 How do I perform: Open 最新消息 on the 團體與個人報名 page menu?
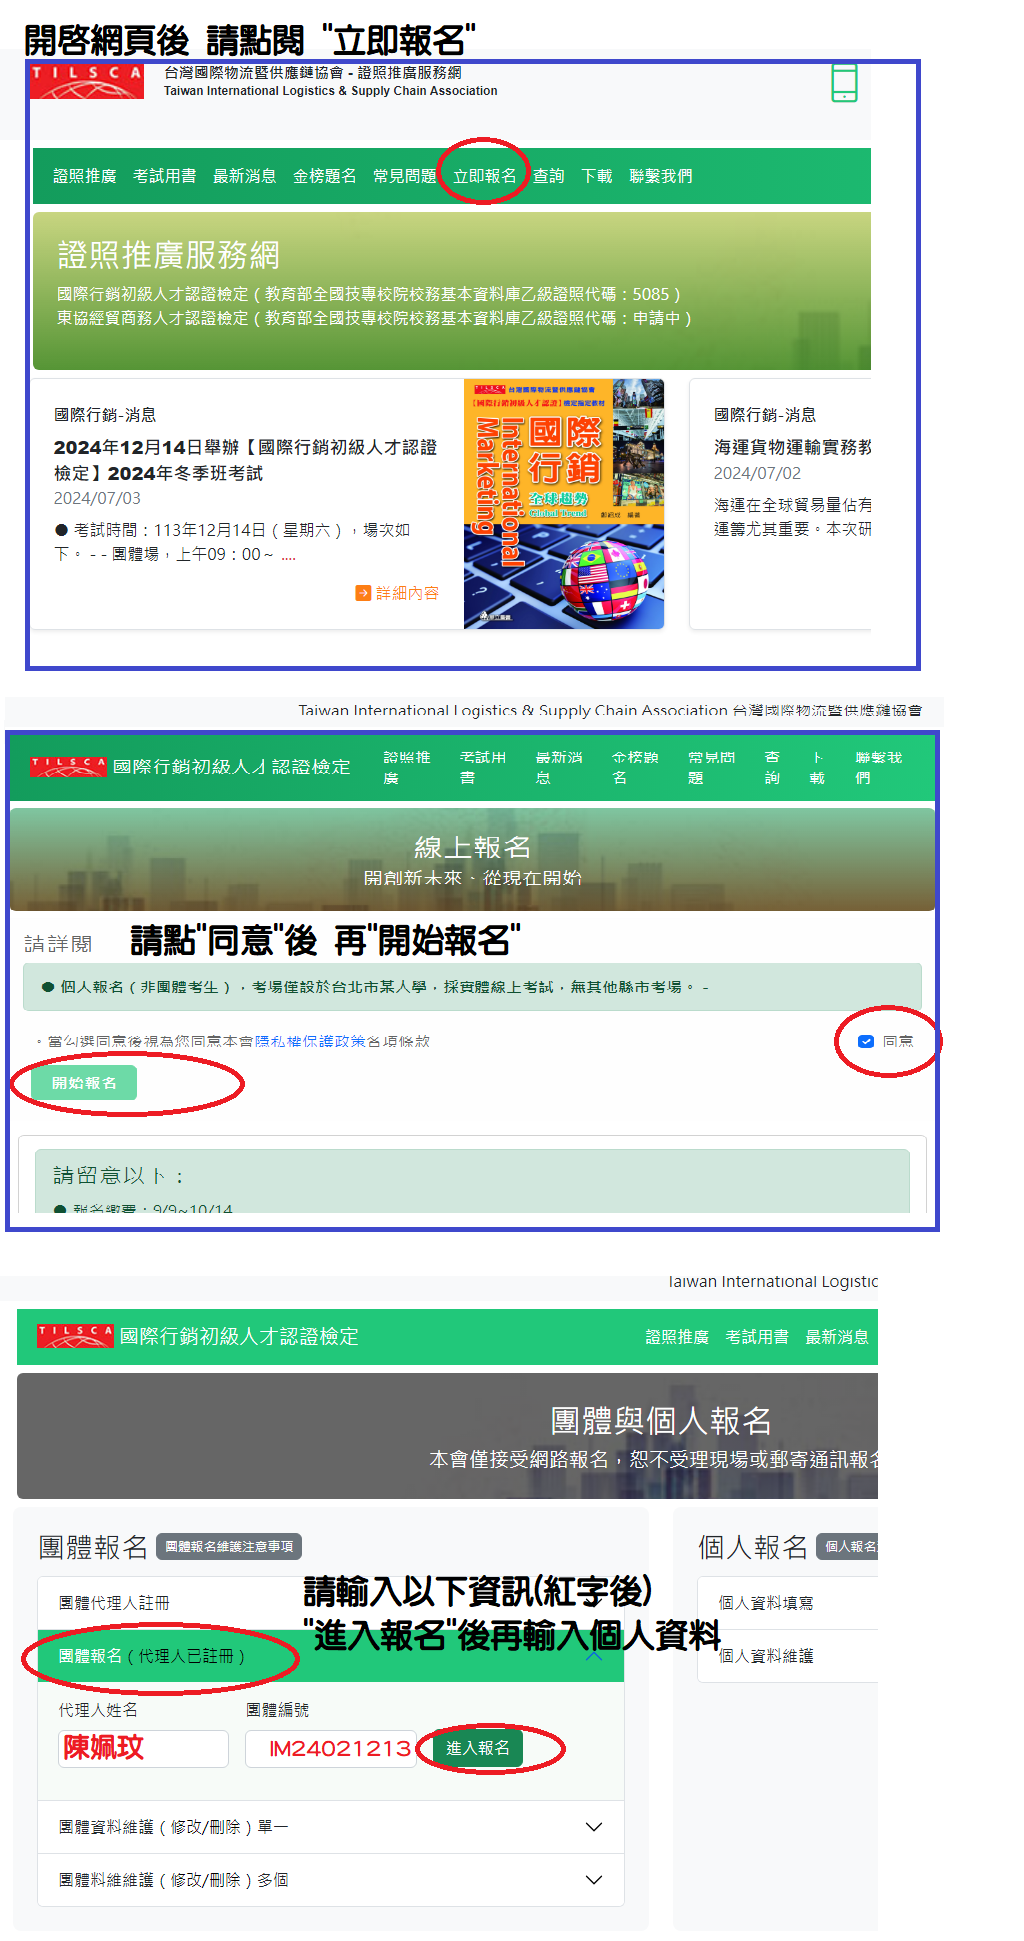[837, 1337]
